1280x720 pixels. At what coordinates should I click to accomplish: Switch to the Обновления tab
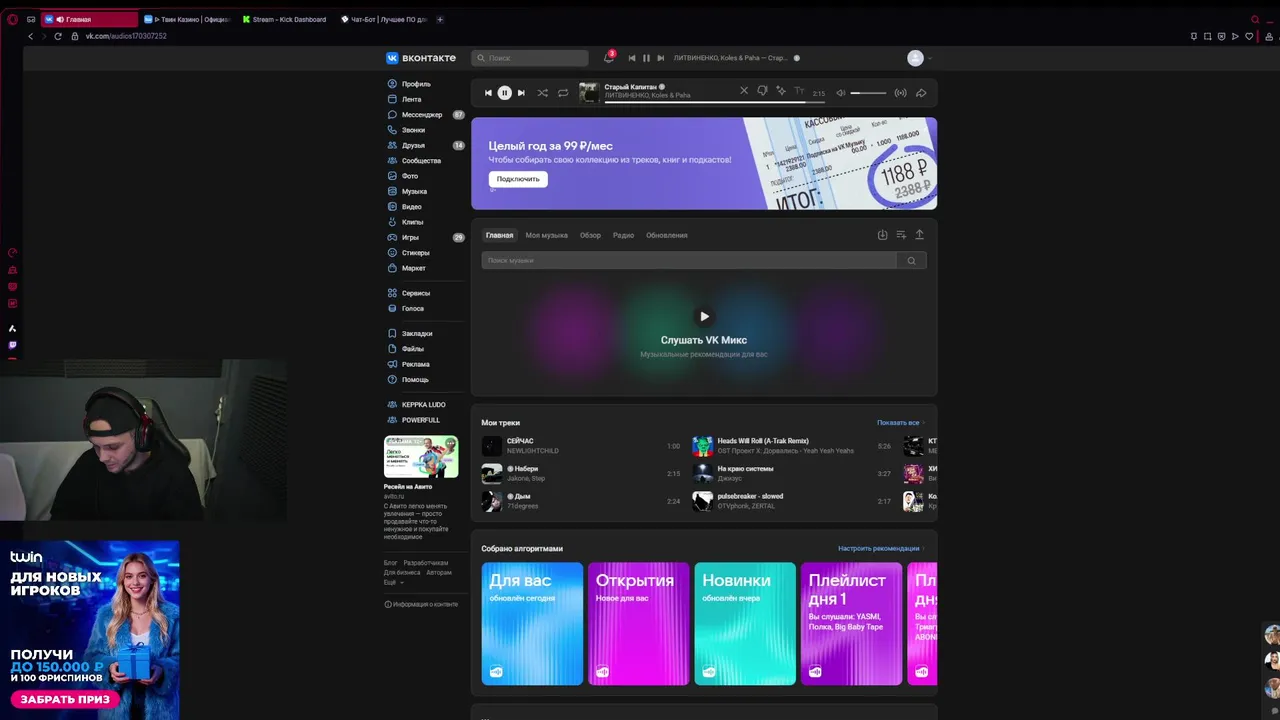[666, 235]
